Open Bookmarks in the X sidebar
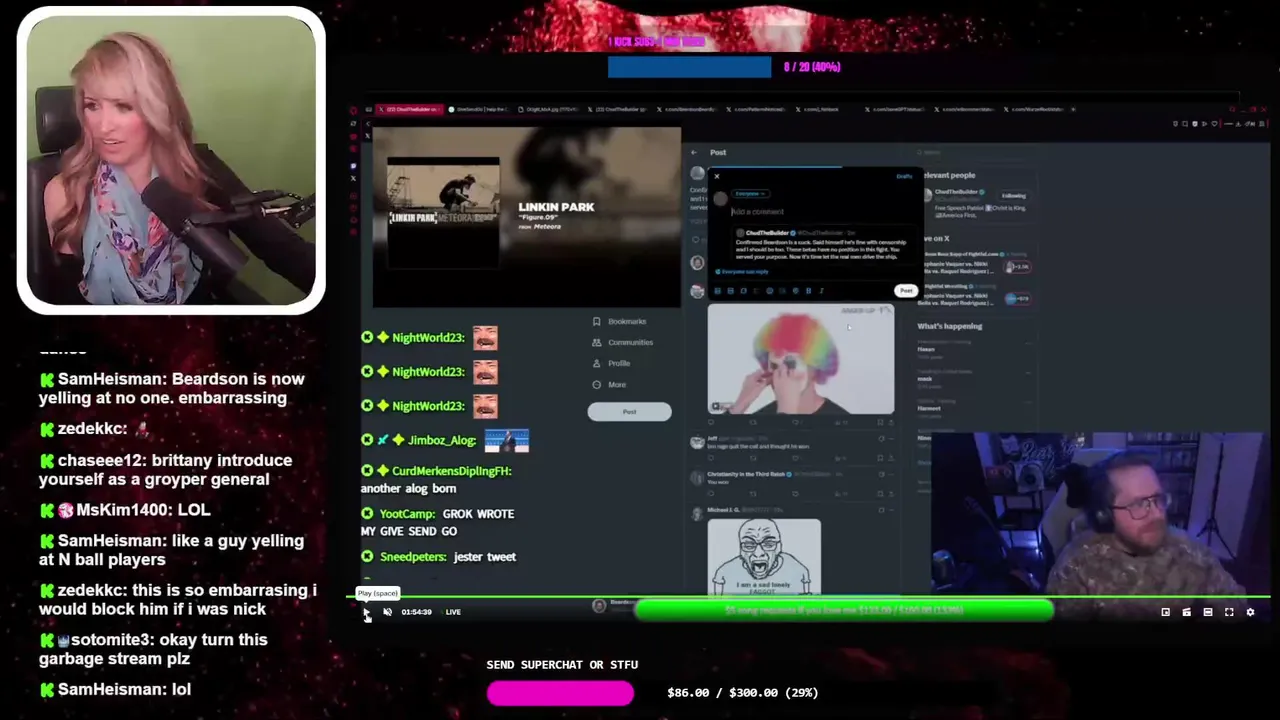The height and width of the screenshot is (720, 1280). coord(620,321)
